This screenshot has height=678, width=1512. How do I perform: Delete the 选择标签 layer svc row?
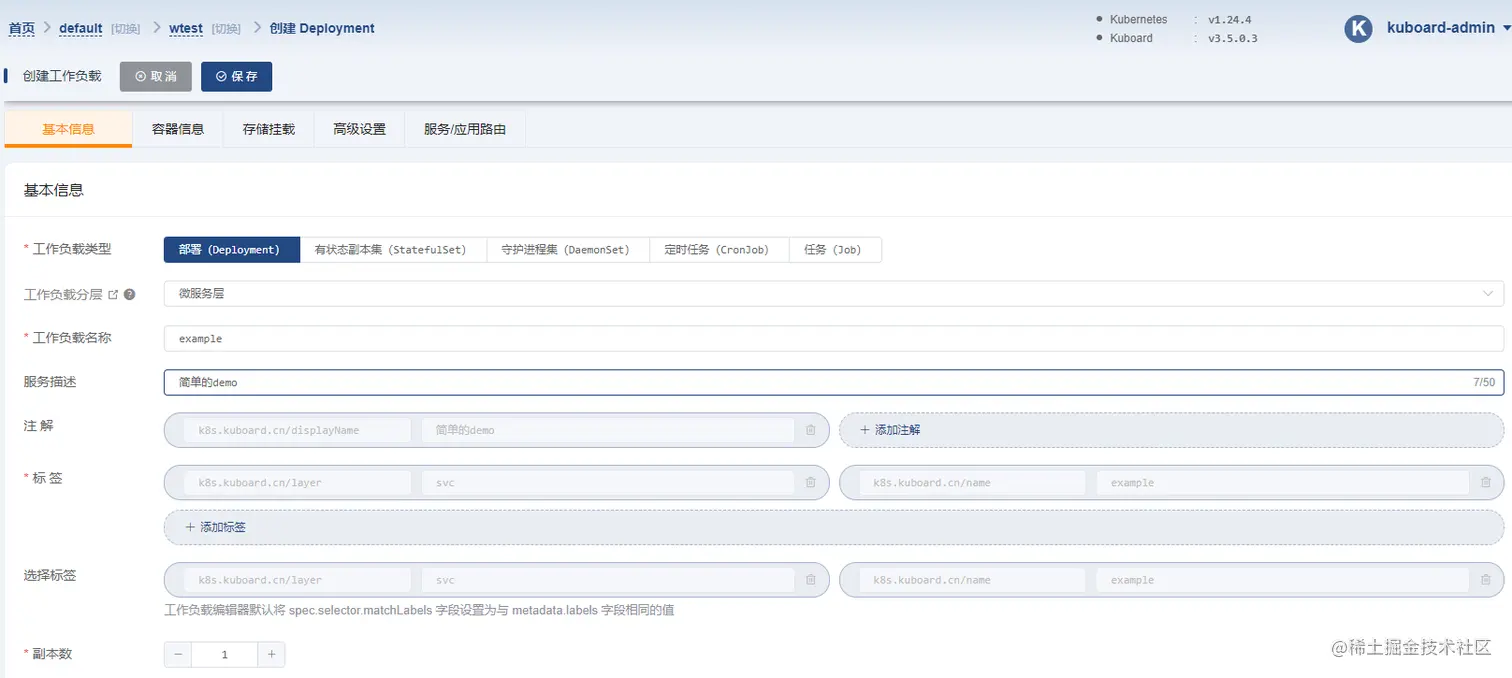[810, 580]
